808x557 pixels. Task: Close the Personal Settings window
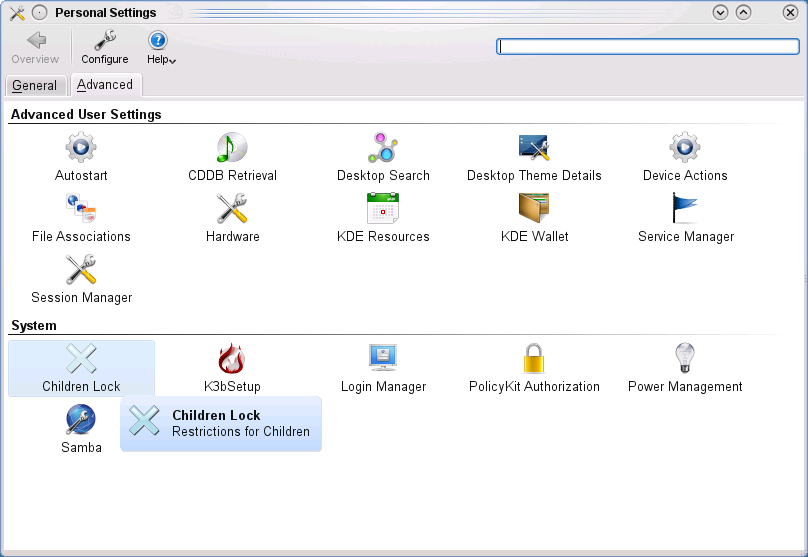point(790,12)
